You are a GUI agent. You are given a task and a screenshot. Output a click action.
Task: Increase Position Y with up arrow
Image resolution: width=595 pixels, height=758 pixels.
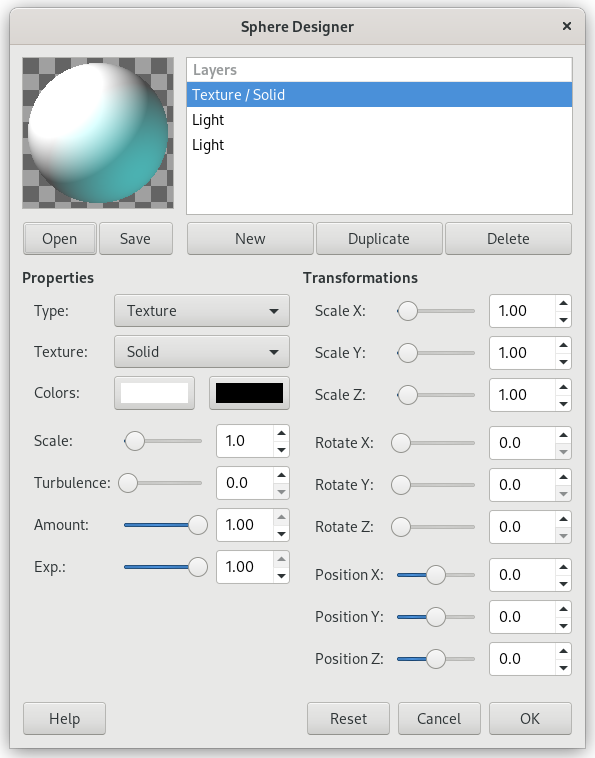coord(563,609)
